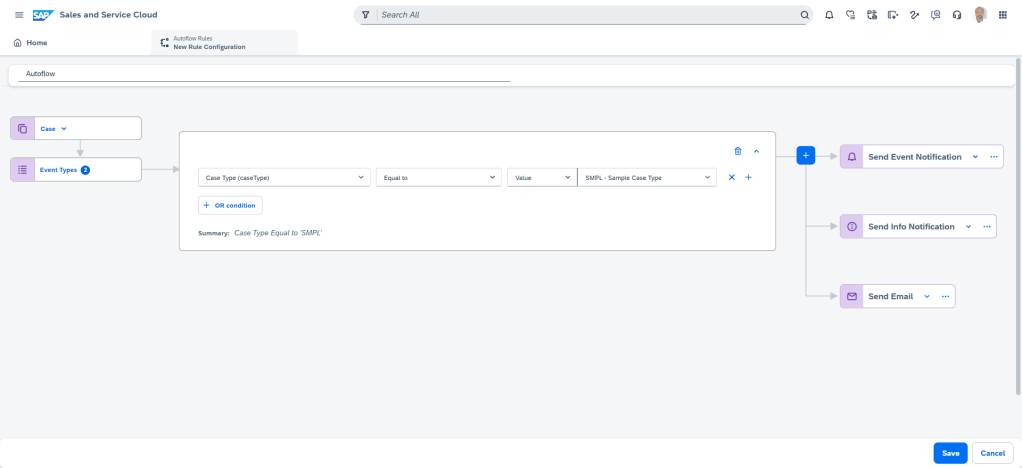This screenshot has height=468, width=1022.
Task: Focus the Search All input field
Action: (x=588, y=14)
